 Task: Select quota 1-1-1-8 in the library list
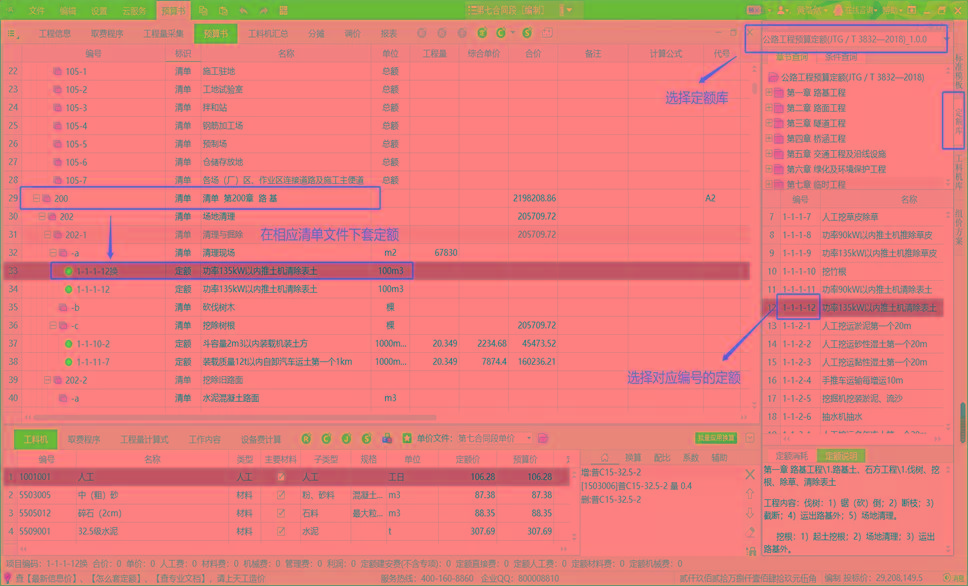853,235
